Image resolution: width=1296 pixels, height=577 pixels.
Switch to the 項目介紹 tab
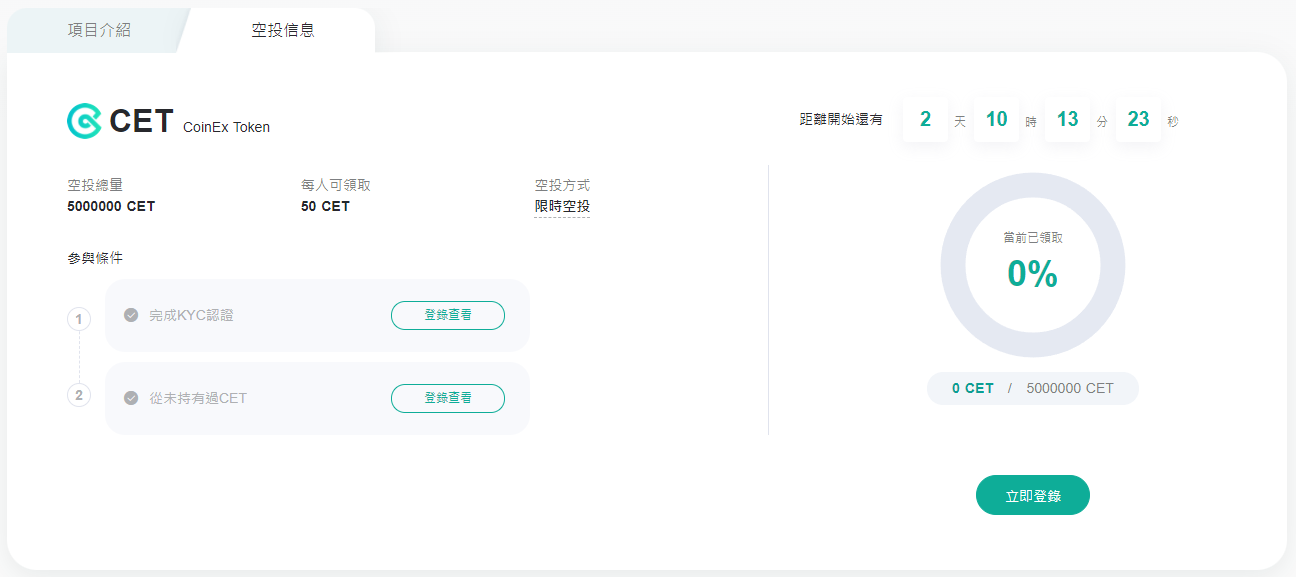coord(99,30)
